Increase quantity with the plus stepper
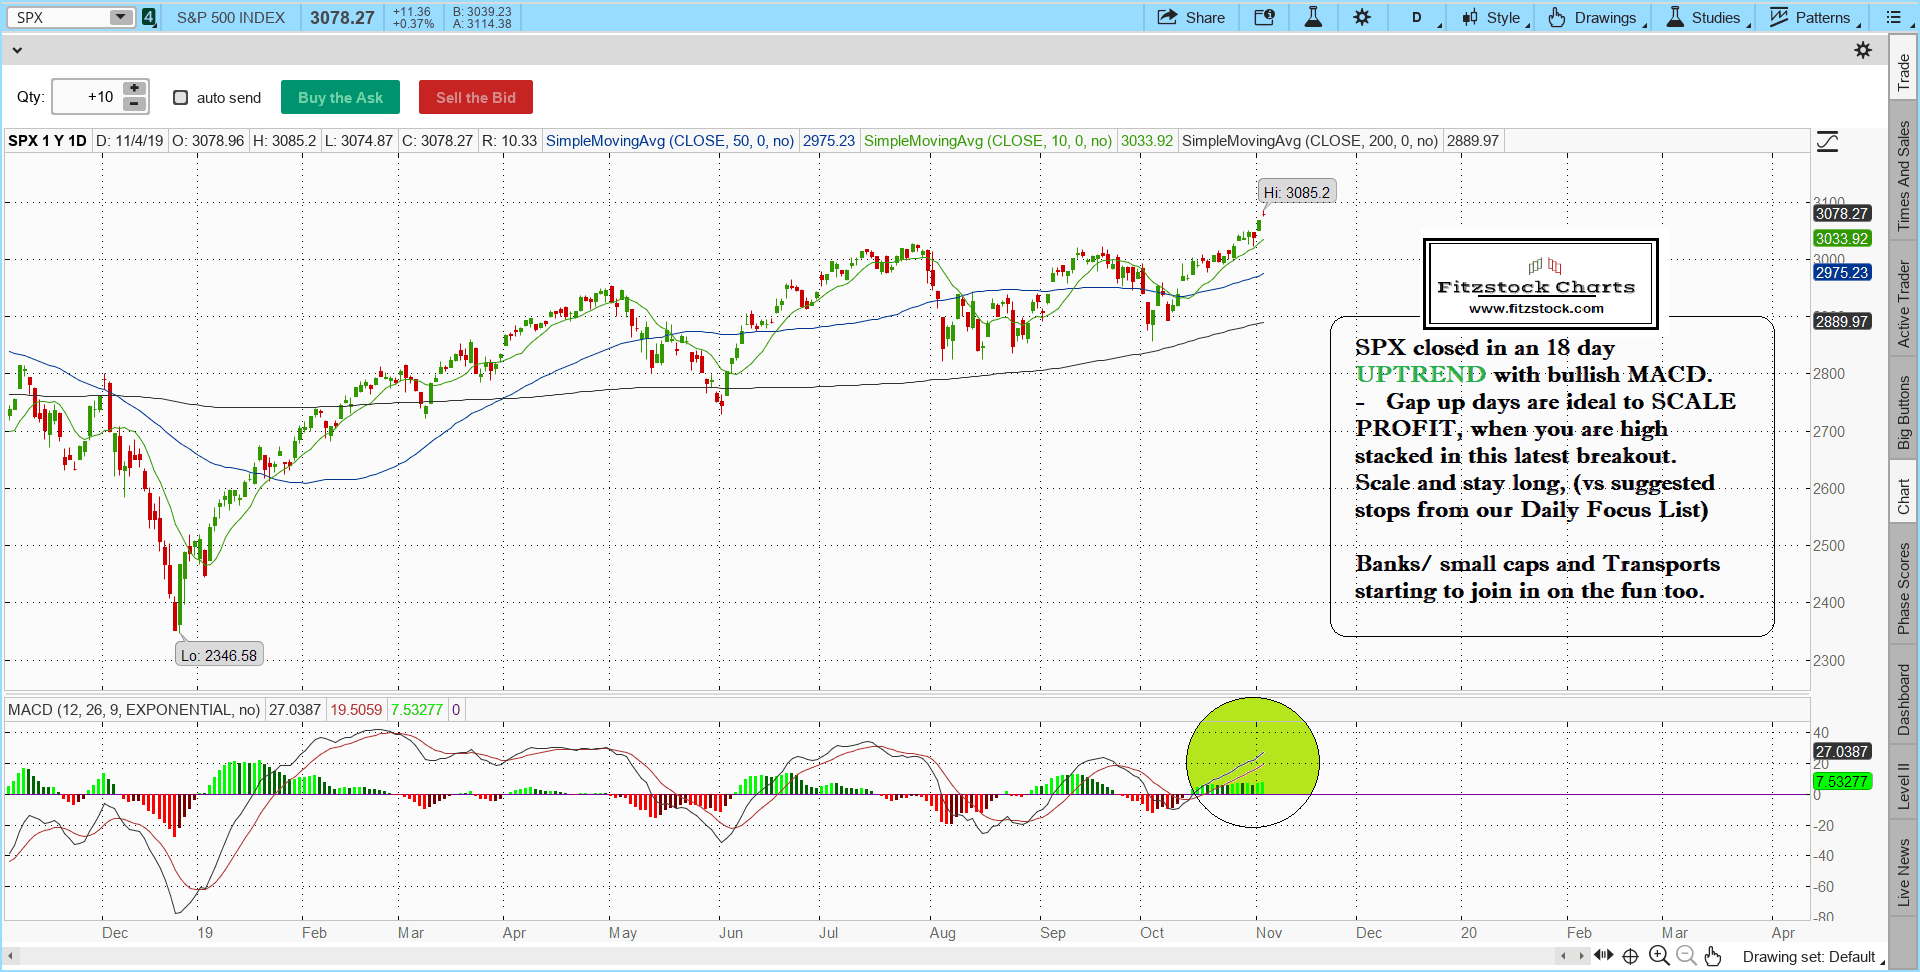Screen dimensions: 1920x972 tap(134, 89)
